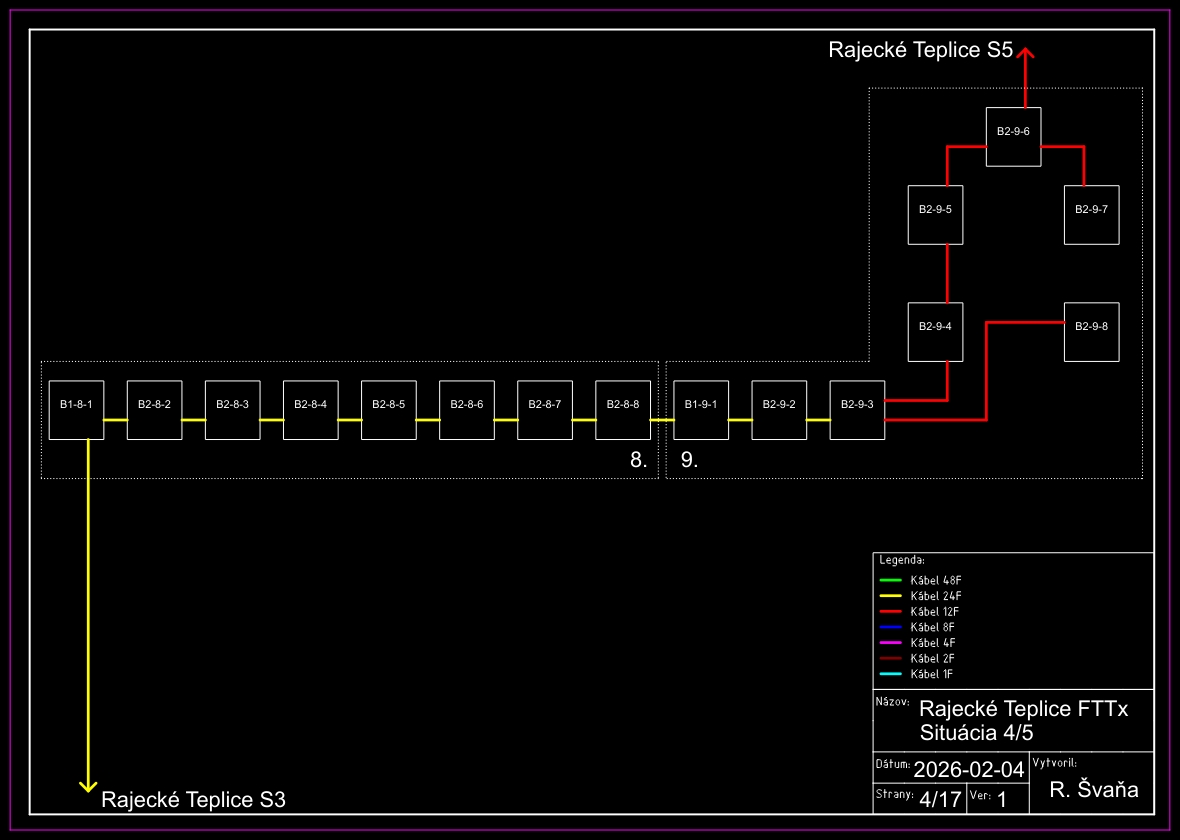
Task: Select the author name R. Švaňa
Action: 1093,790
